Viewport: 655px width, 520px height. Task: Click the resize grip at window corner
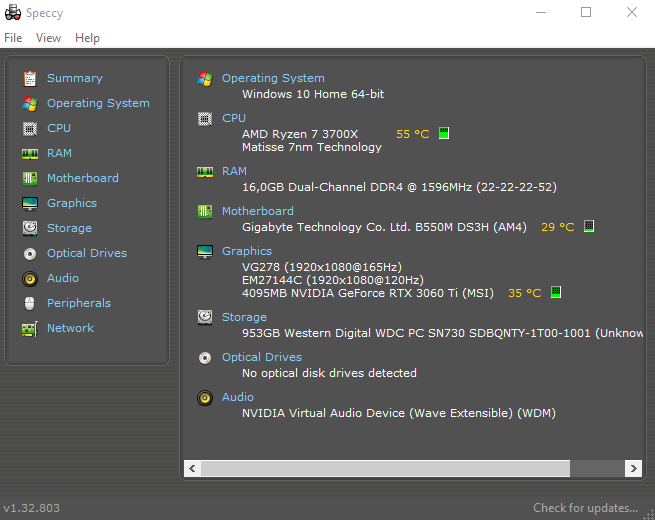click(x=650, y=515)
